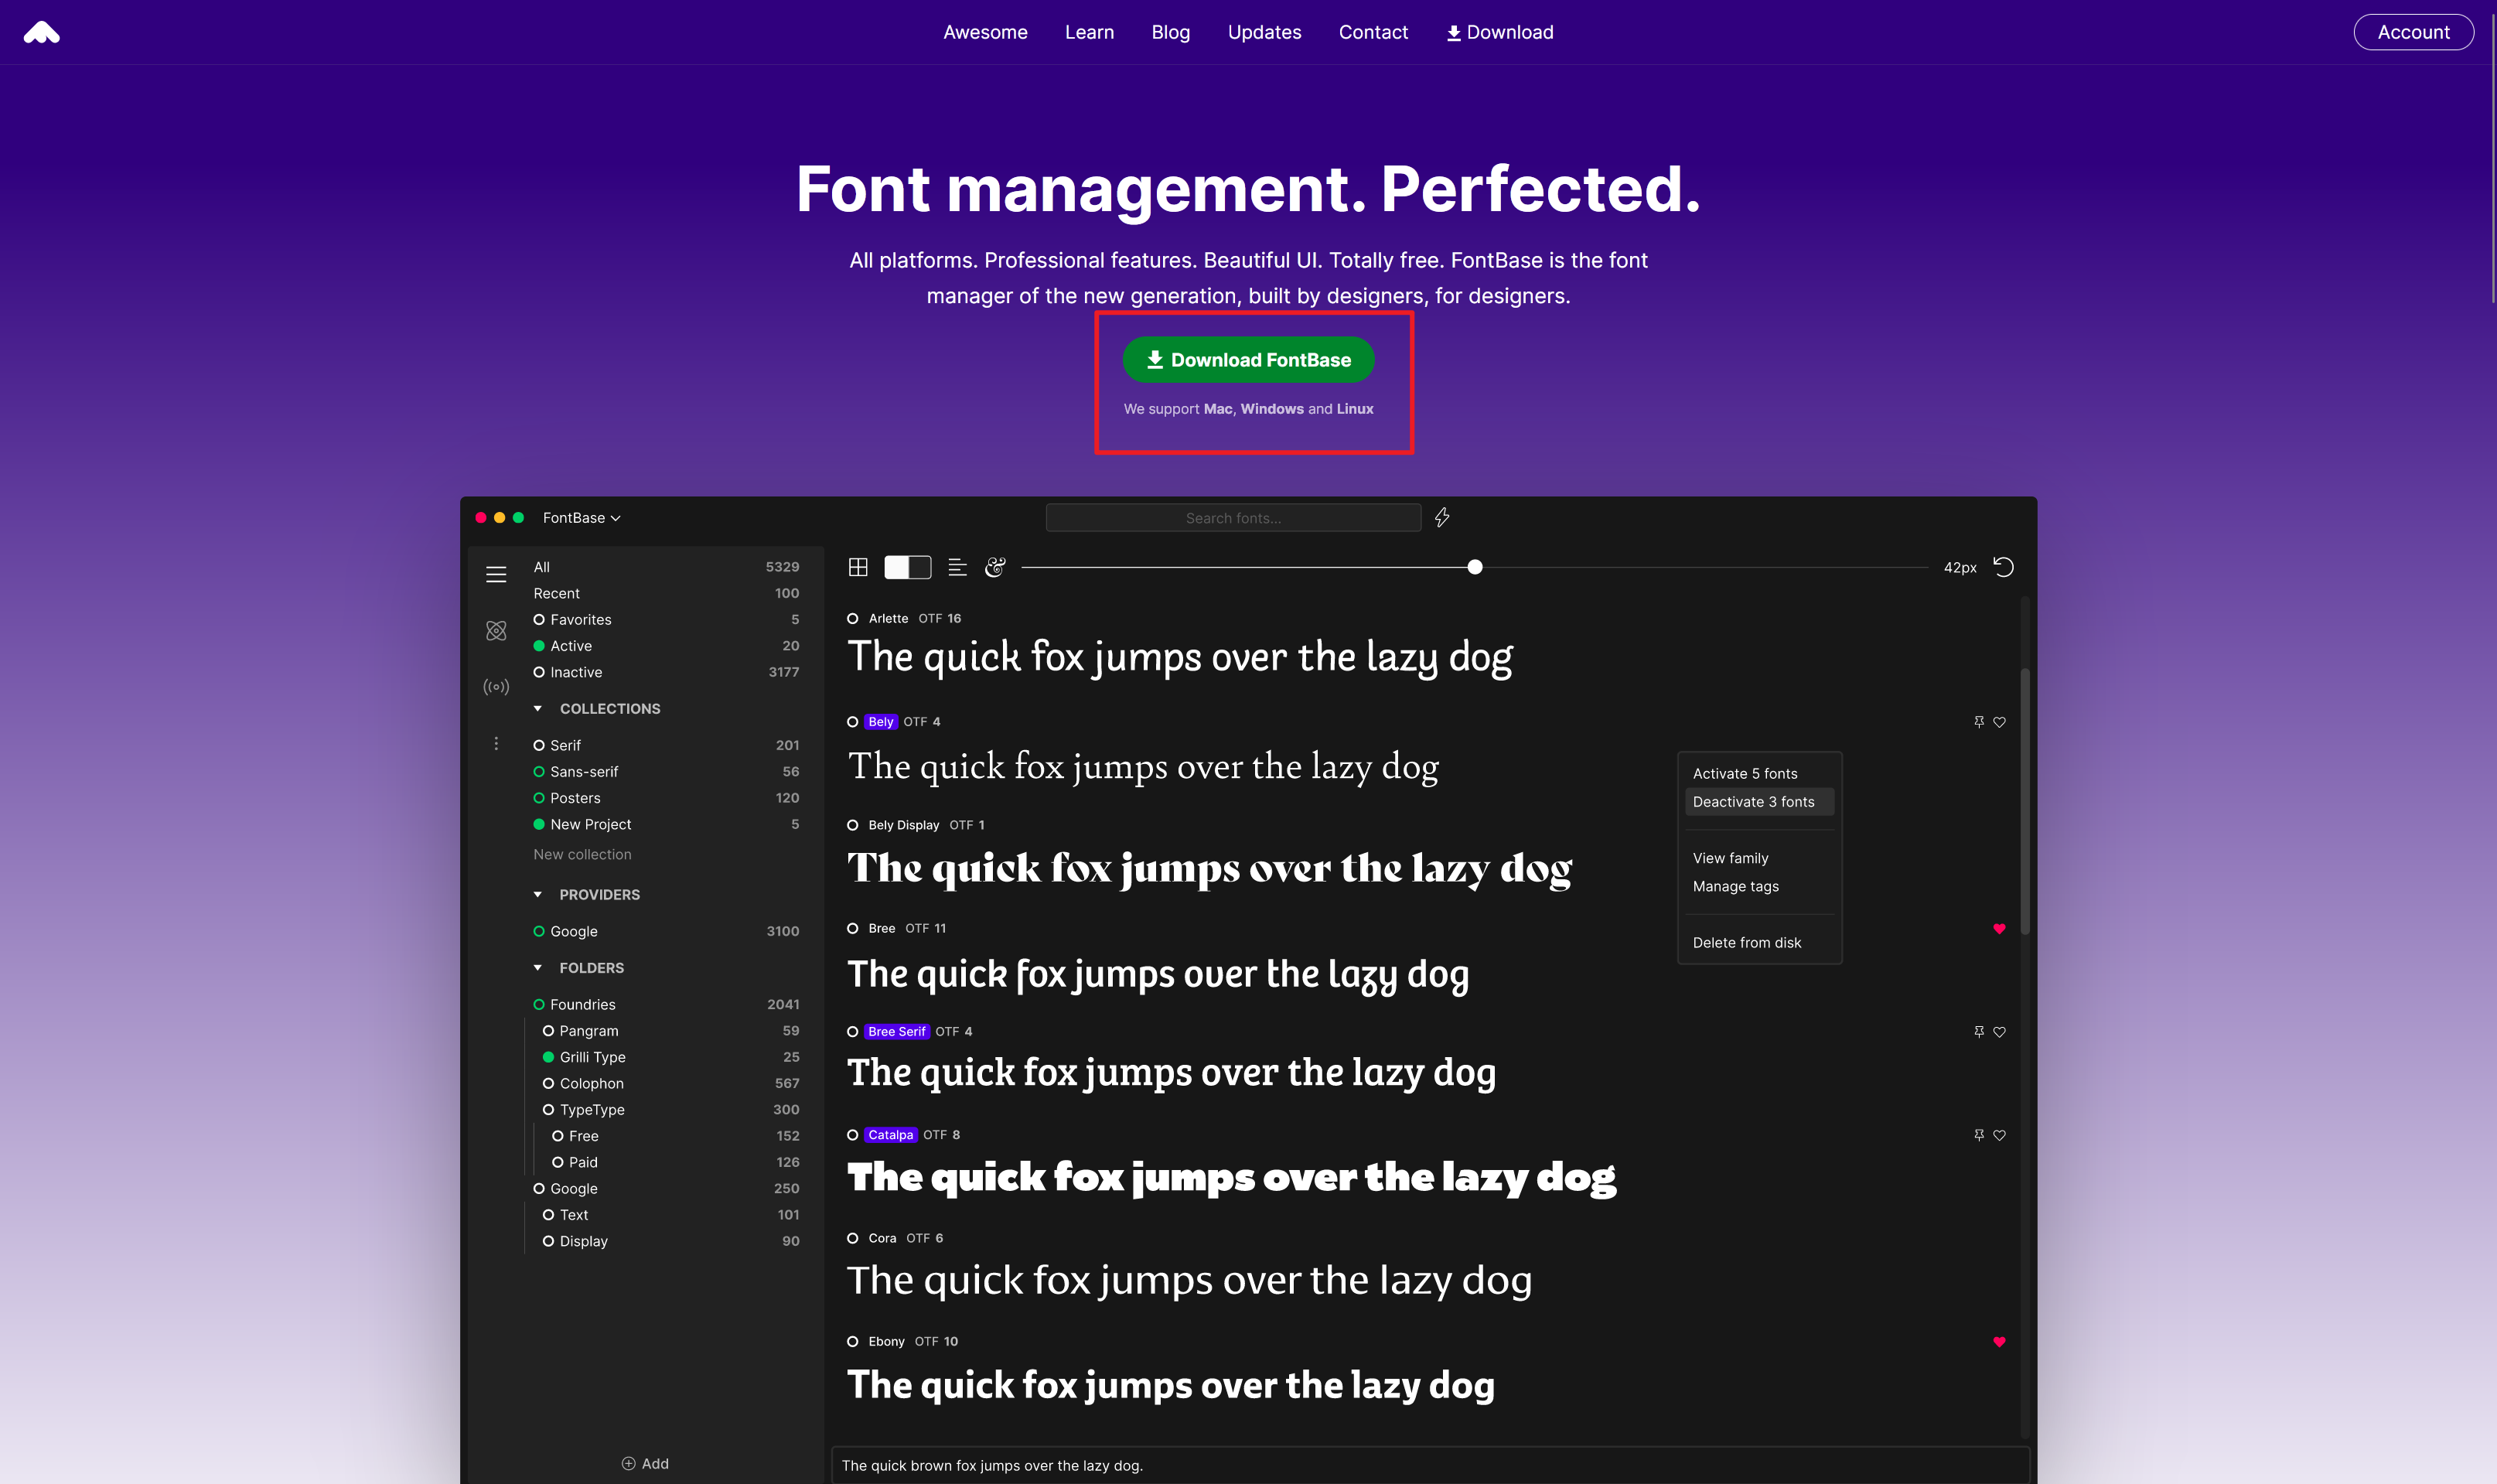Choose Deactivate 3 fonts menu entry
This screenshot has width=2497, height=1484.
(x=1753, y=802)
